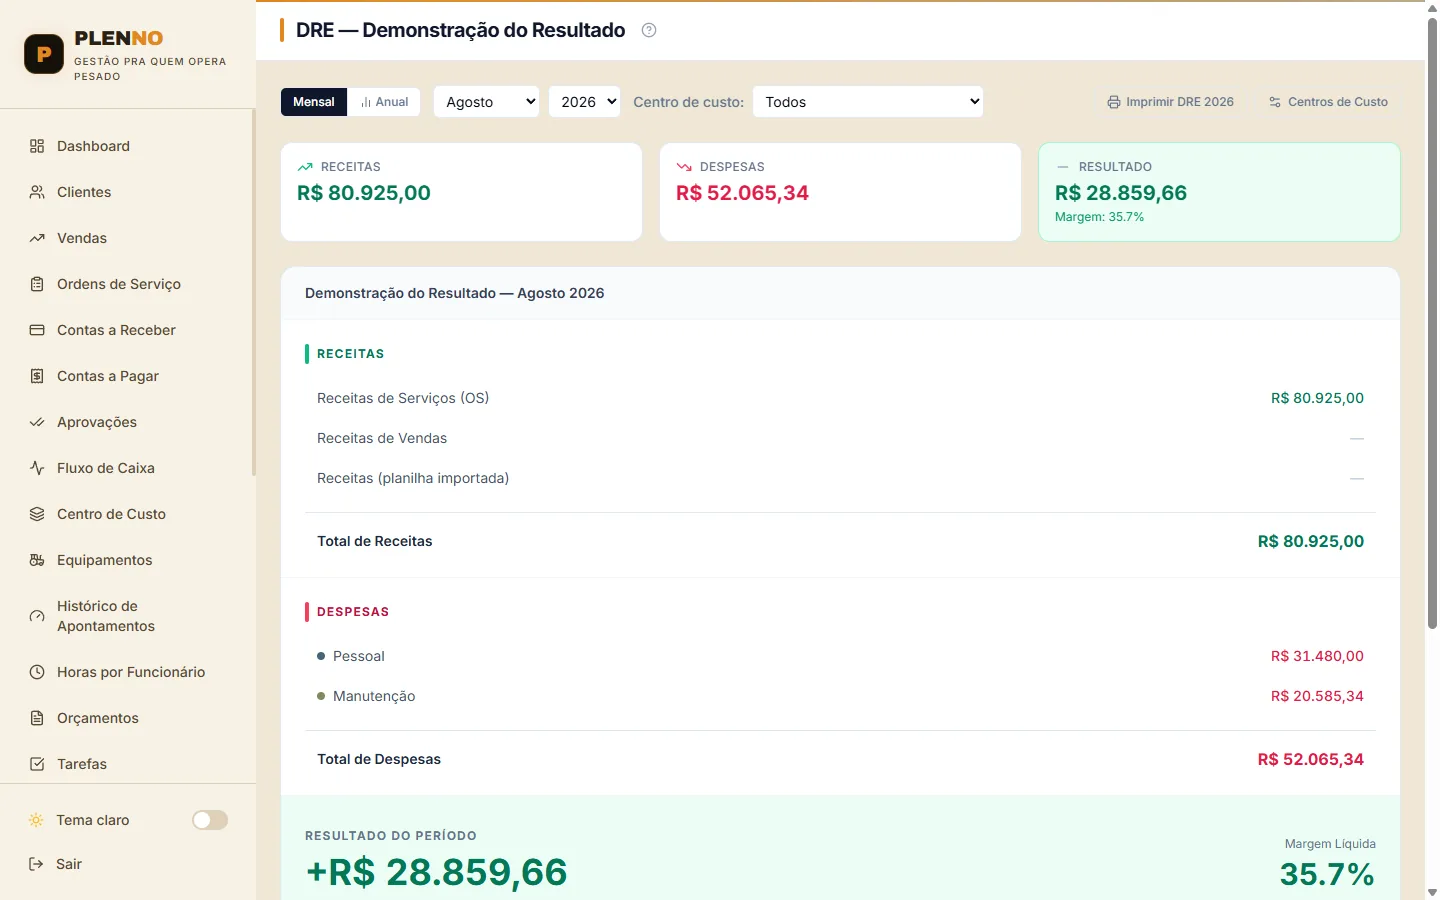Toggle the Tema claro switch
This screenshot has height=900, width=1440.
coord(210,820)
